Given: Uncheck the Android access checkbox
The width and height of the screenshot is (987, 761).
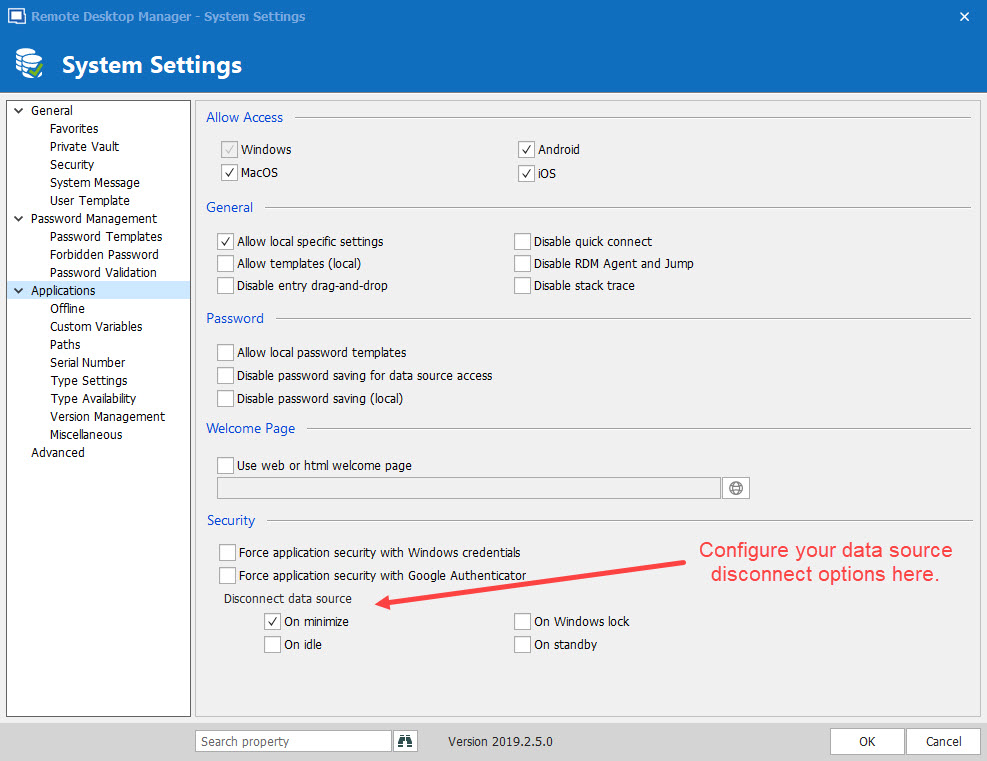Looking at the screenshot, I should (x=527, y=149).
